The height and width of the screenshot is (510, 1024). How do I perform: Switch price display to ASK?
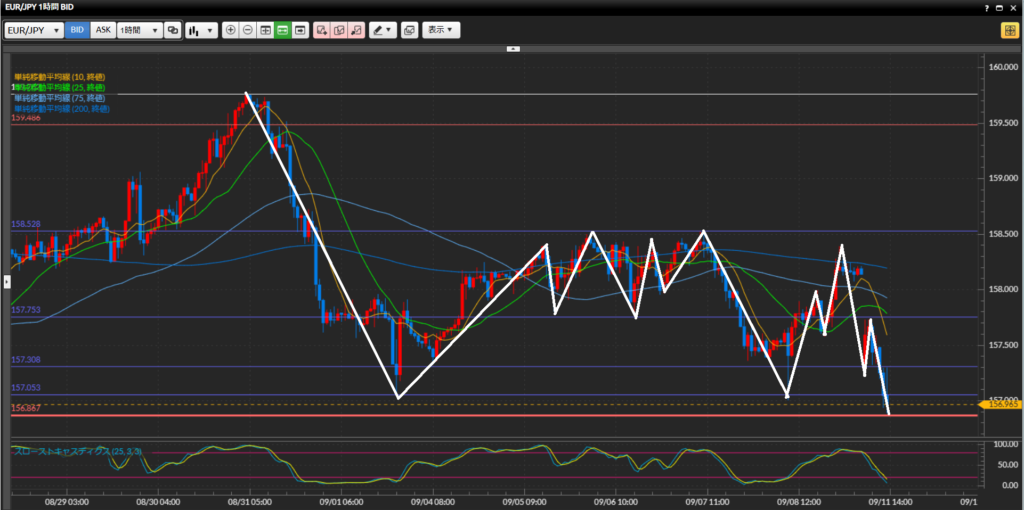[x=103, y=30]
